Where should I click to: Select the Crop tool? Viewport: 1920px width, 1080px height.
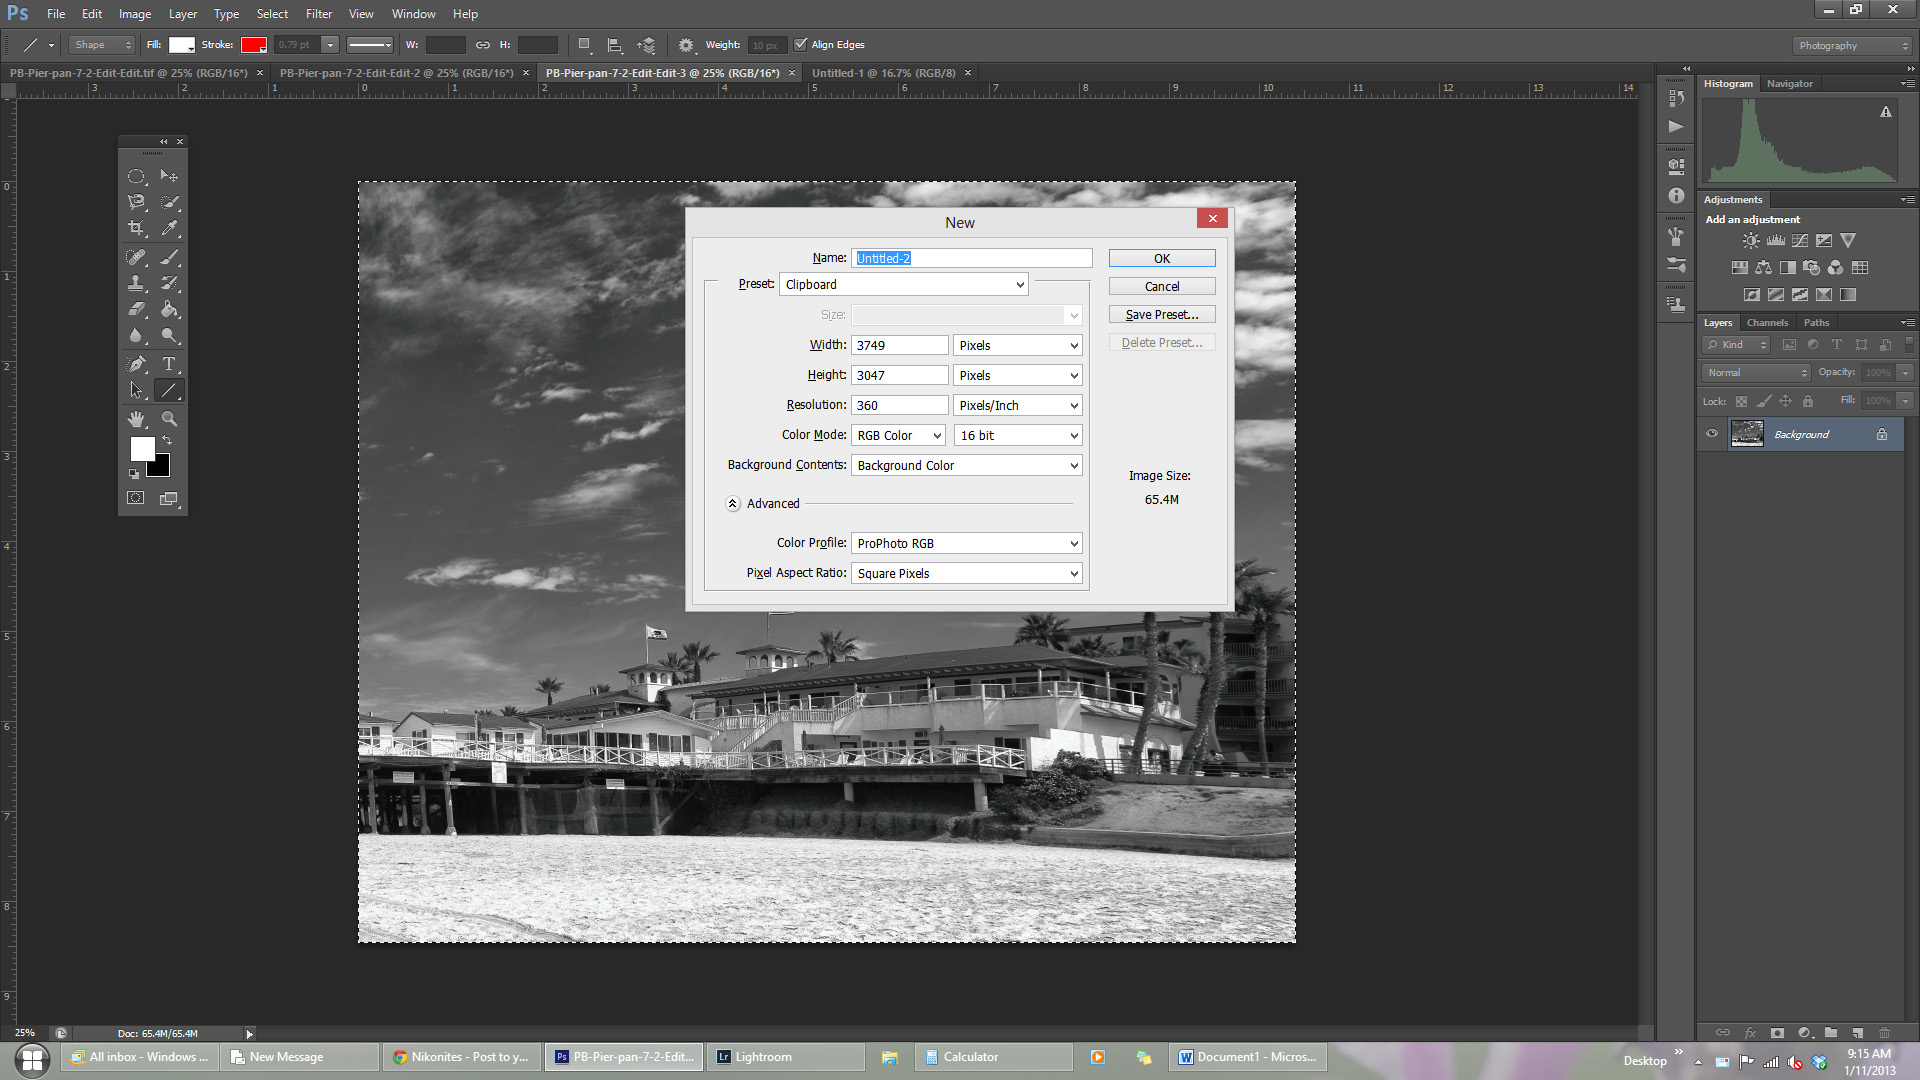136,228
